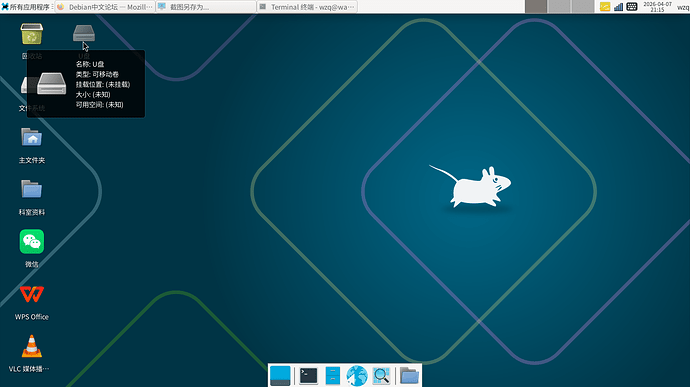690x387 pixels.
Task: Click Show Desktop icon in bottom dock
Action: coord(280,376)
